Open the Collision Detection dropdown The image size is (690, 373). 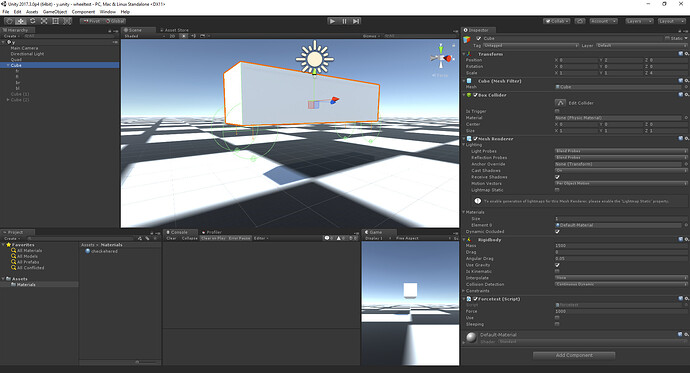620,284
